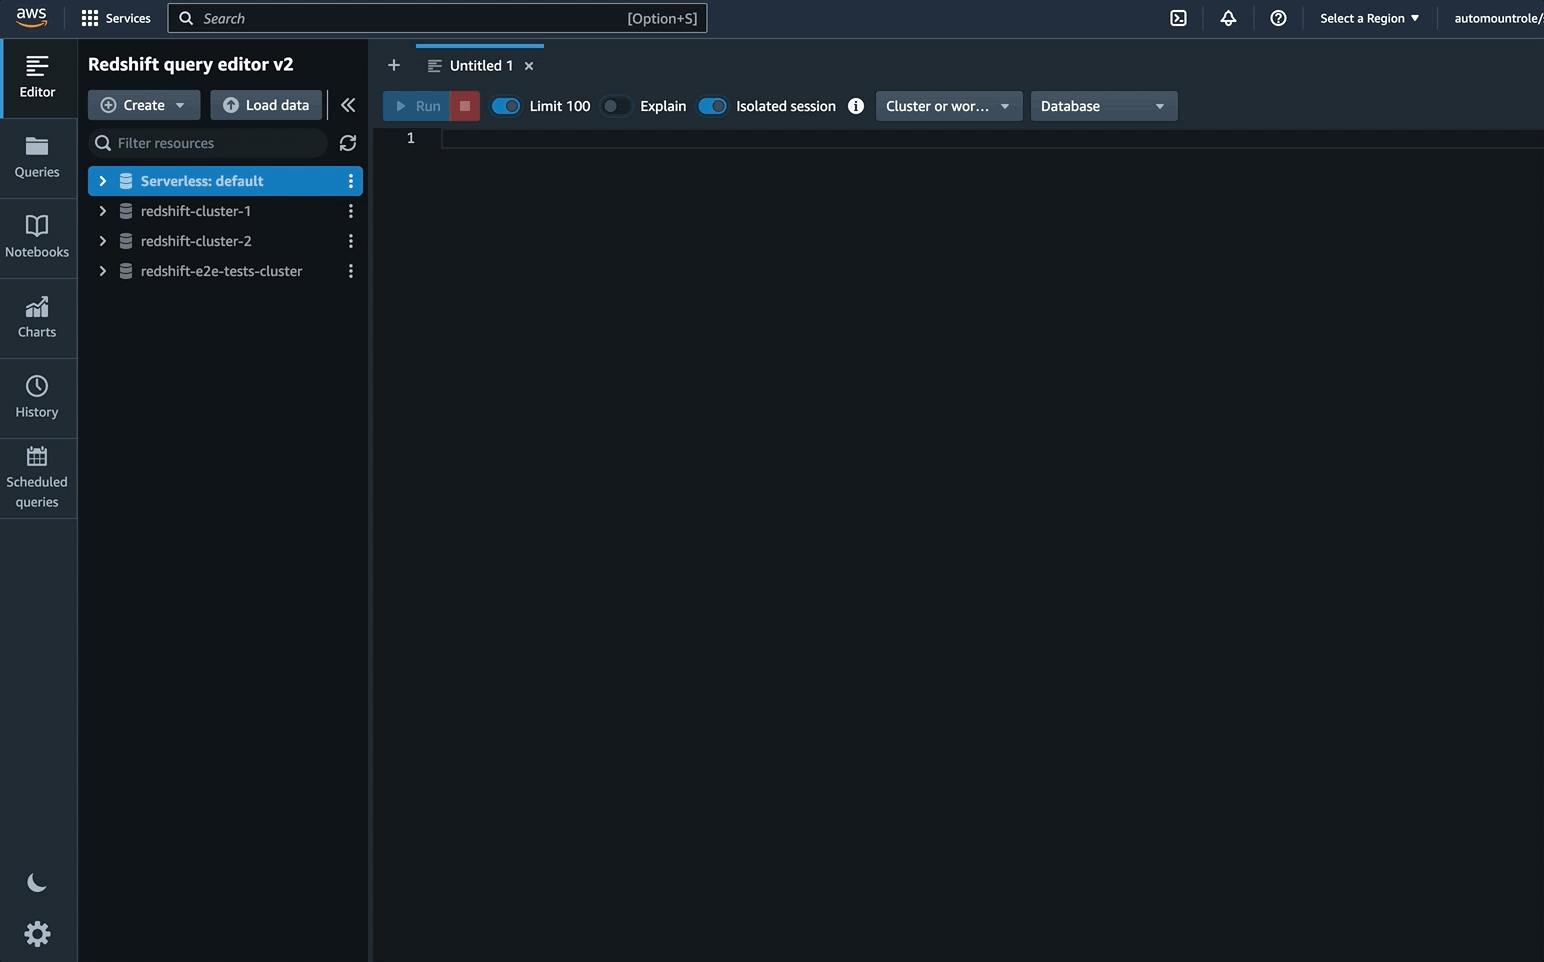Viewport: 1544px width, 962px height.
Task: Click into the AWS Search box
Action: point(437,18)
